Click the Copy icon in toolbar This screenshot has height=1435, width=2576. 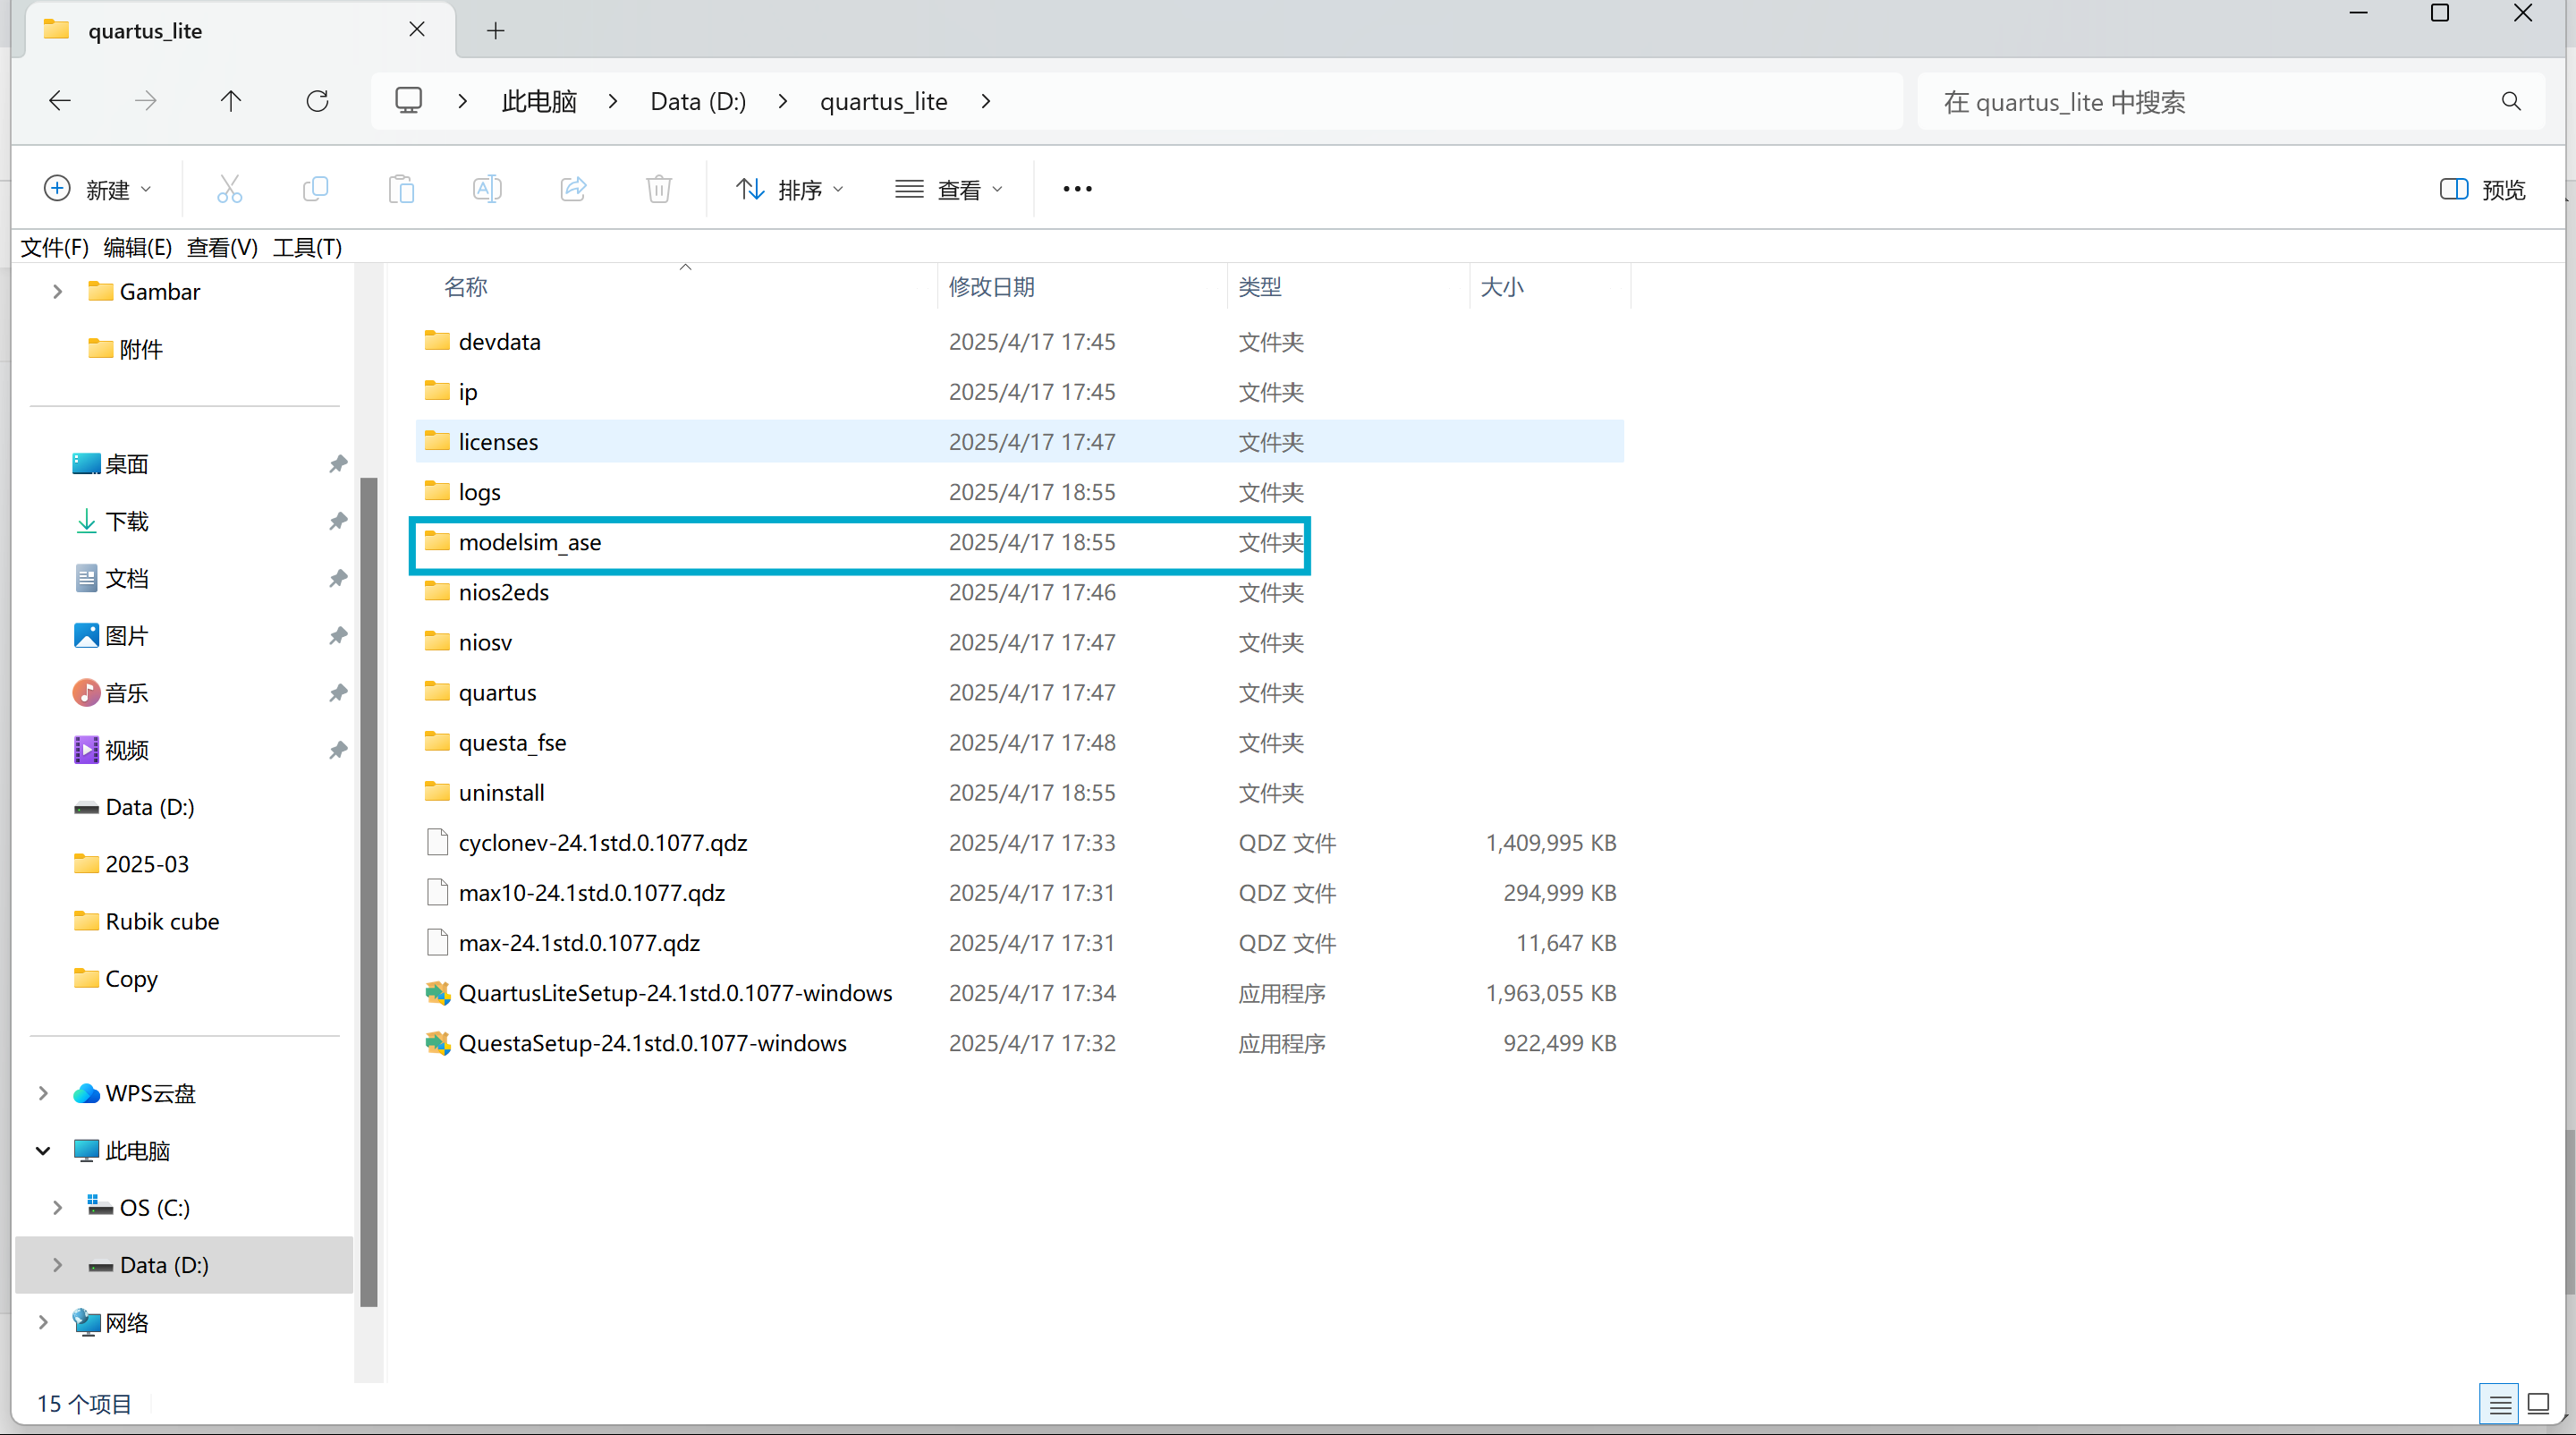pyautogui.click(x=315, y=189)
